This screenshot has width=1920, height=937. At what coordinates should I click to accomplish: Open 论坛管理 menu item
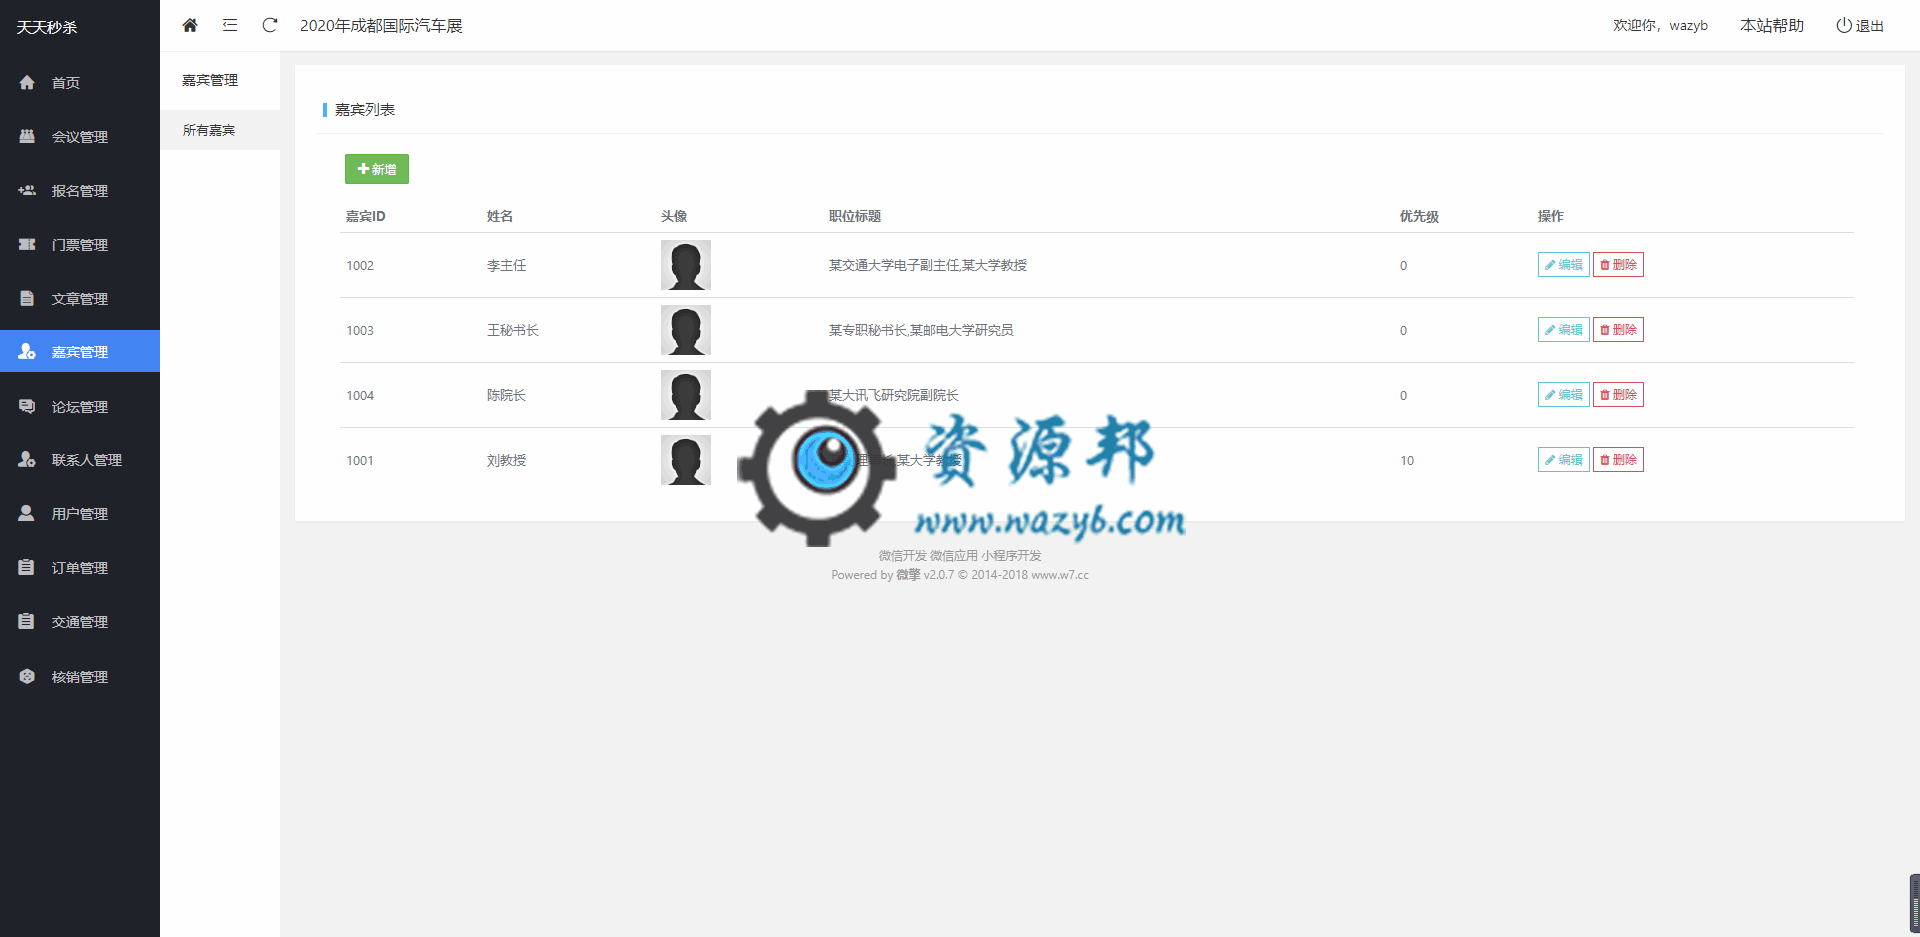[x=80, y=407]
